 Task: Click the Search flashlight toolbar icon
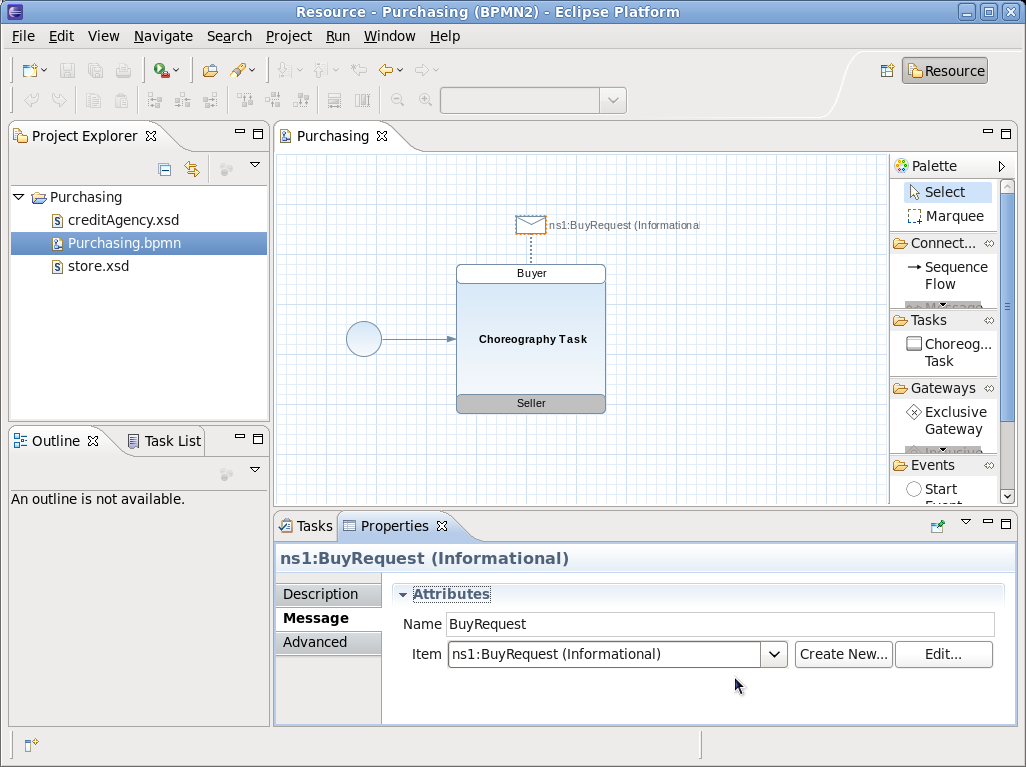click(238, 70)
